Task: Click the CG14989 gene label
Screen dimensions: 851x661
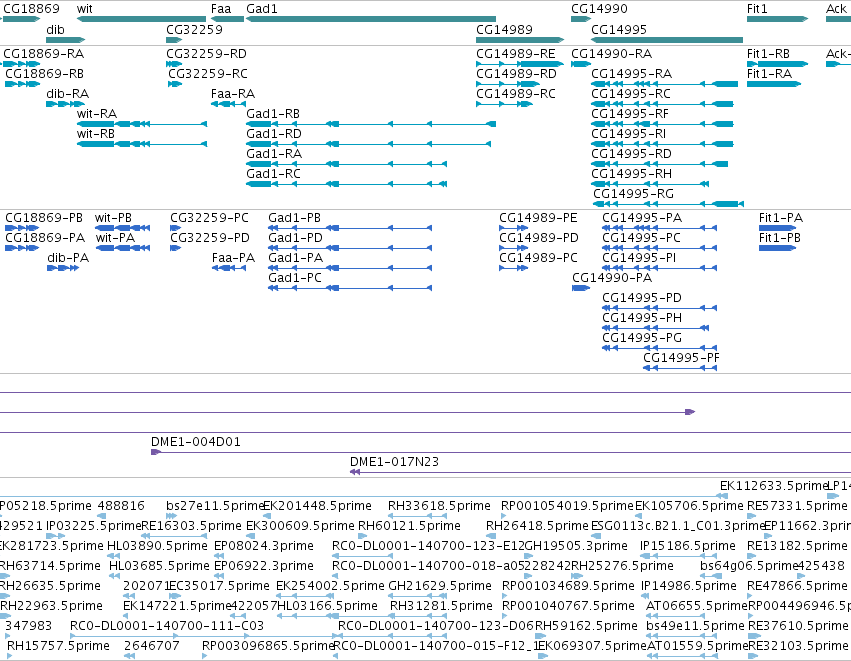Action: [x=504, y=29]
